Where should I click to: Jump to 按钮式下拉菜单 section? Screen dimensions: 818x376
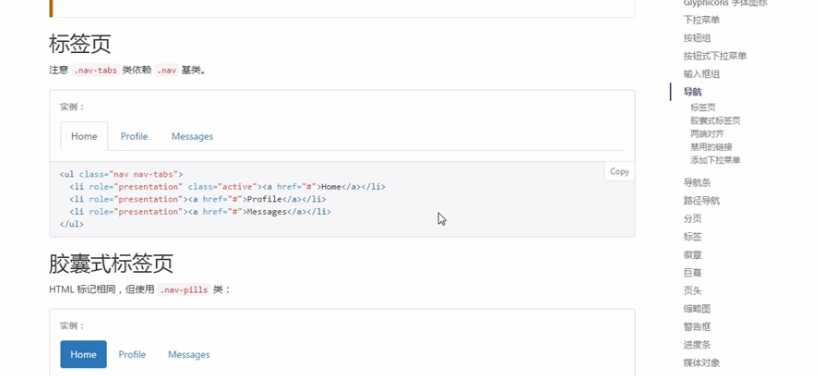click(715, 56)
